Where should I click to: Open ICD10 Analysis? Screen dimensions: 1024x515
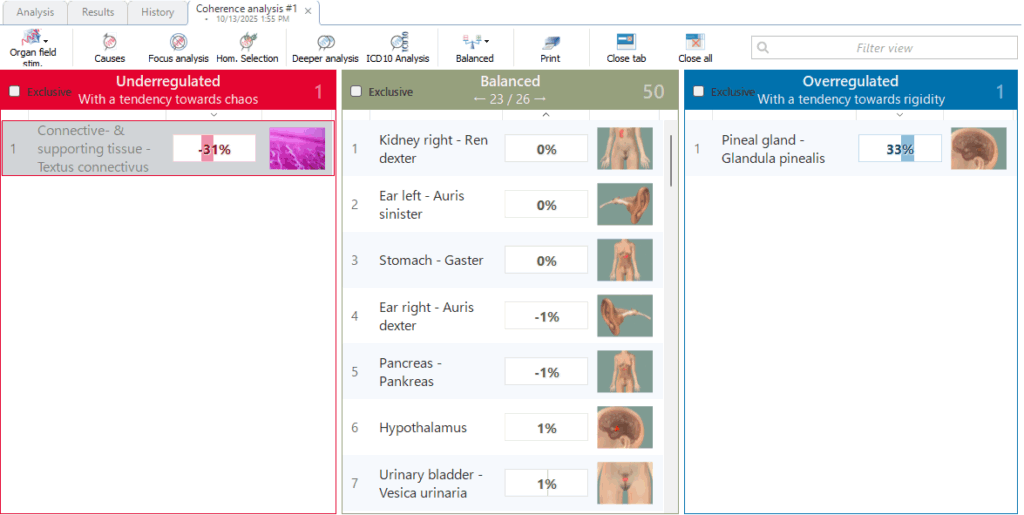(x=397, y=47)
